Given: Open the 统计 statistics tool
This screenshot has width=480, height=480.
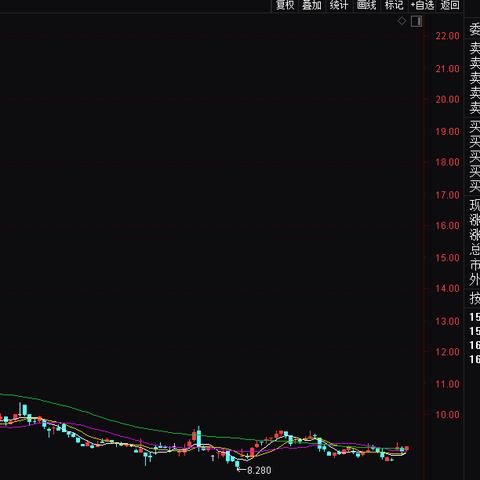Looking at the screenshot, I should (x=339, y=5).
